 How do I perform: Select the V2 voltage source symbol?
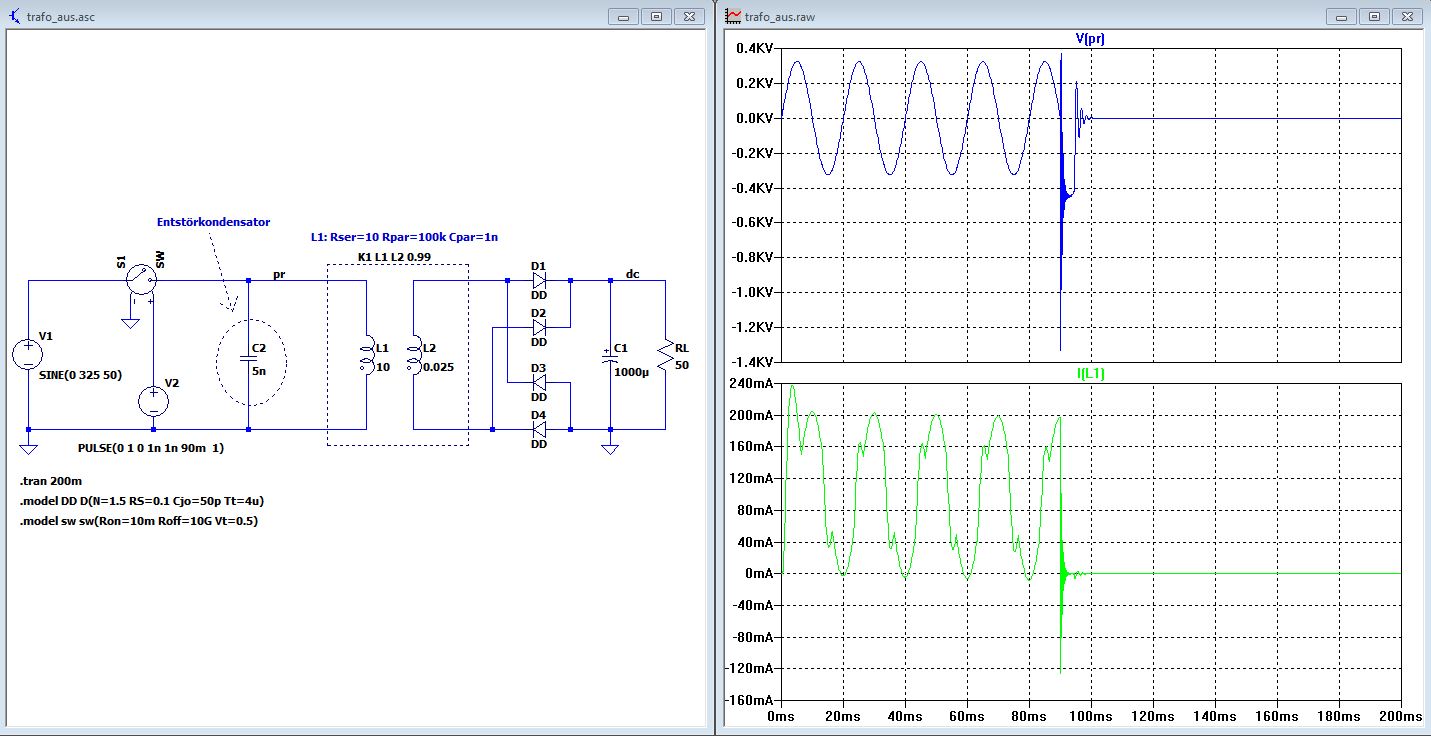[x=153, y=401]
